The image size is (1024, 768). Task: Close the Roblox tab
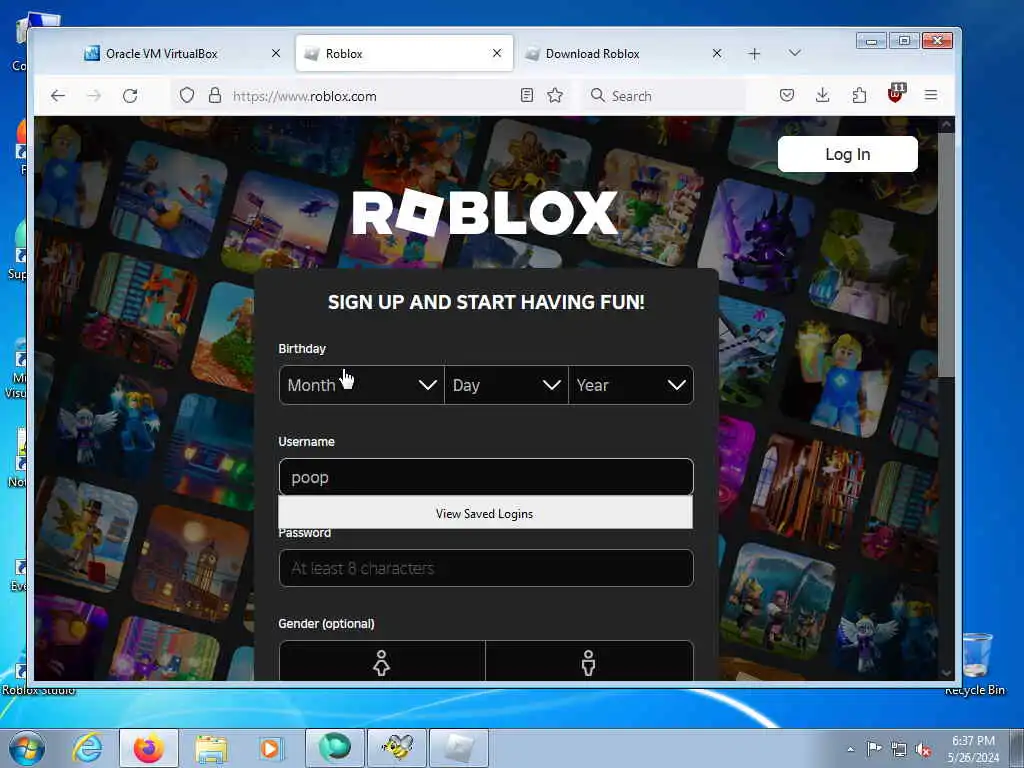coord(497,54)
